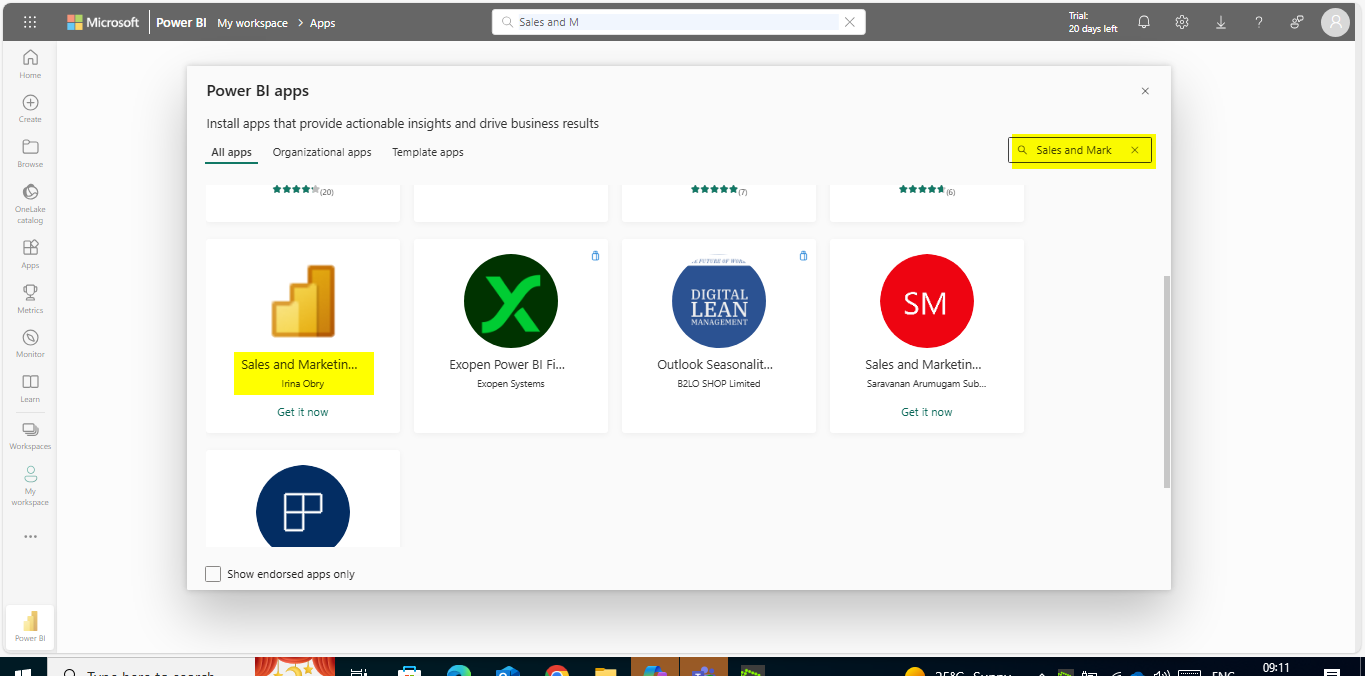Open Browse in the left sidebar

[x=30, y=153]
